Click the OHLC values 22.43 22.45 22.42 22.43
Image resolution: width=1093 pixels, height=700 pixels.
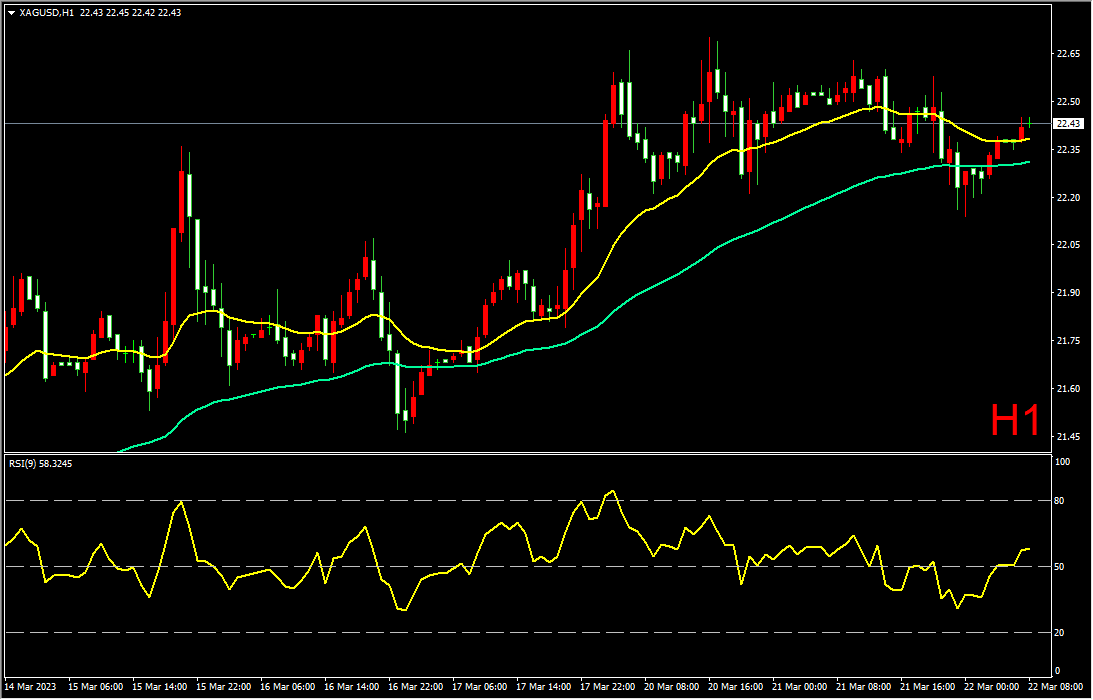[x=130, y=13]
